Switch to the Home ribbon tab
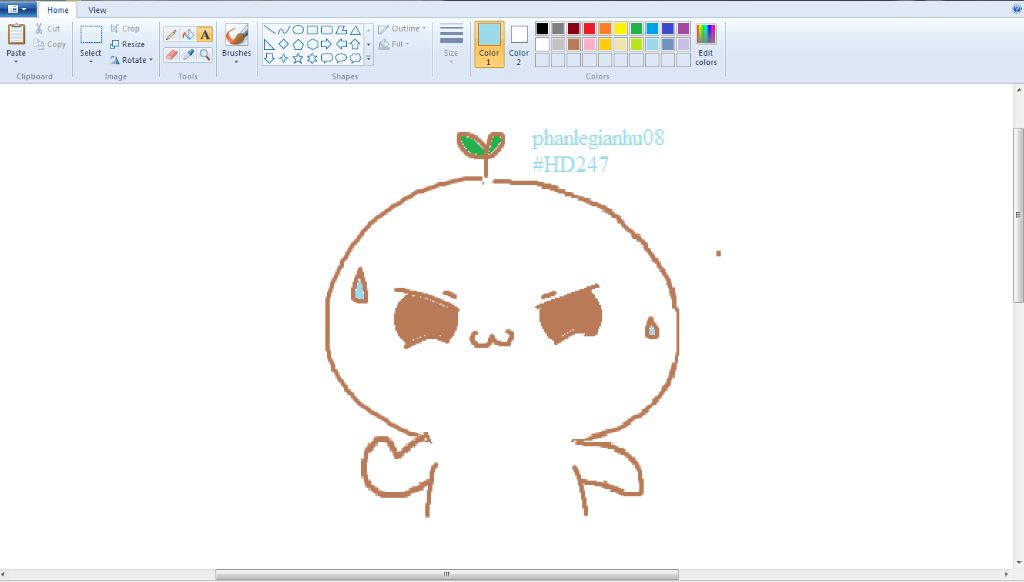Viewport: 1024px width, 582px height. coord(57,10)
